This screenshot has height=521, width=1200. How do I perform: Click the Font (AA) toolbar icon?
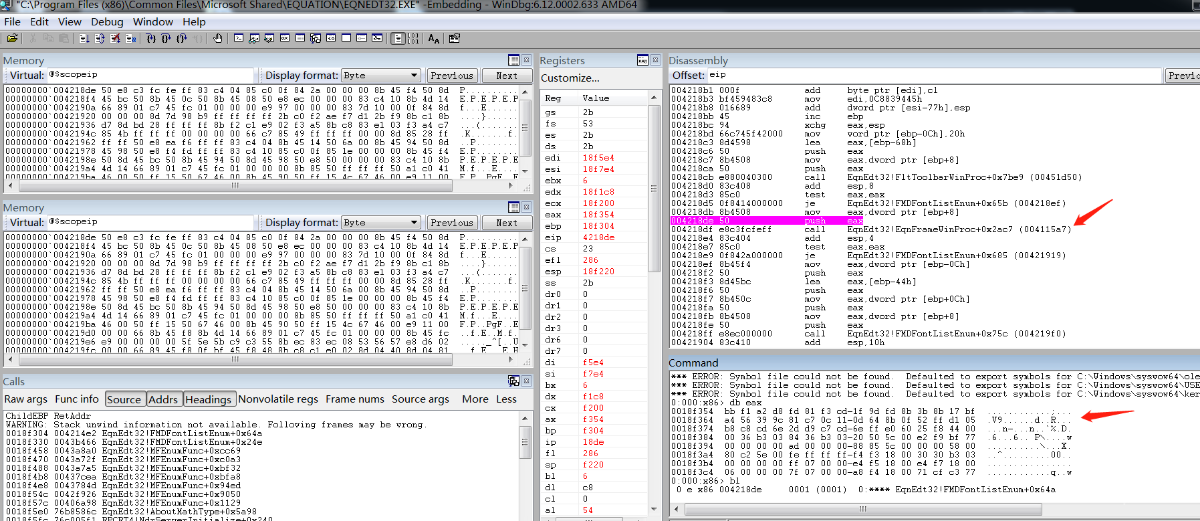point(434,38)
